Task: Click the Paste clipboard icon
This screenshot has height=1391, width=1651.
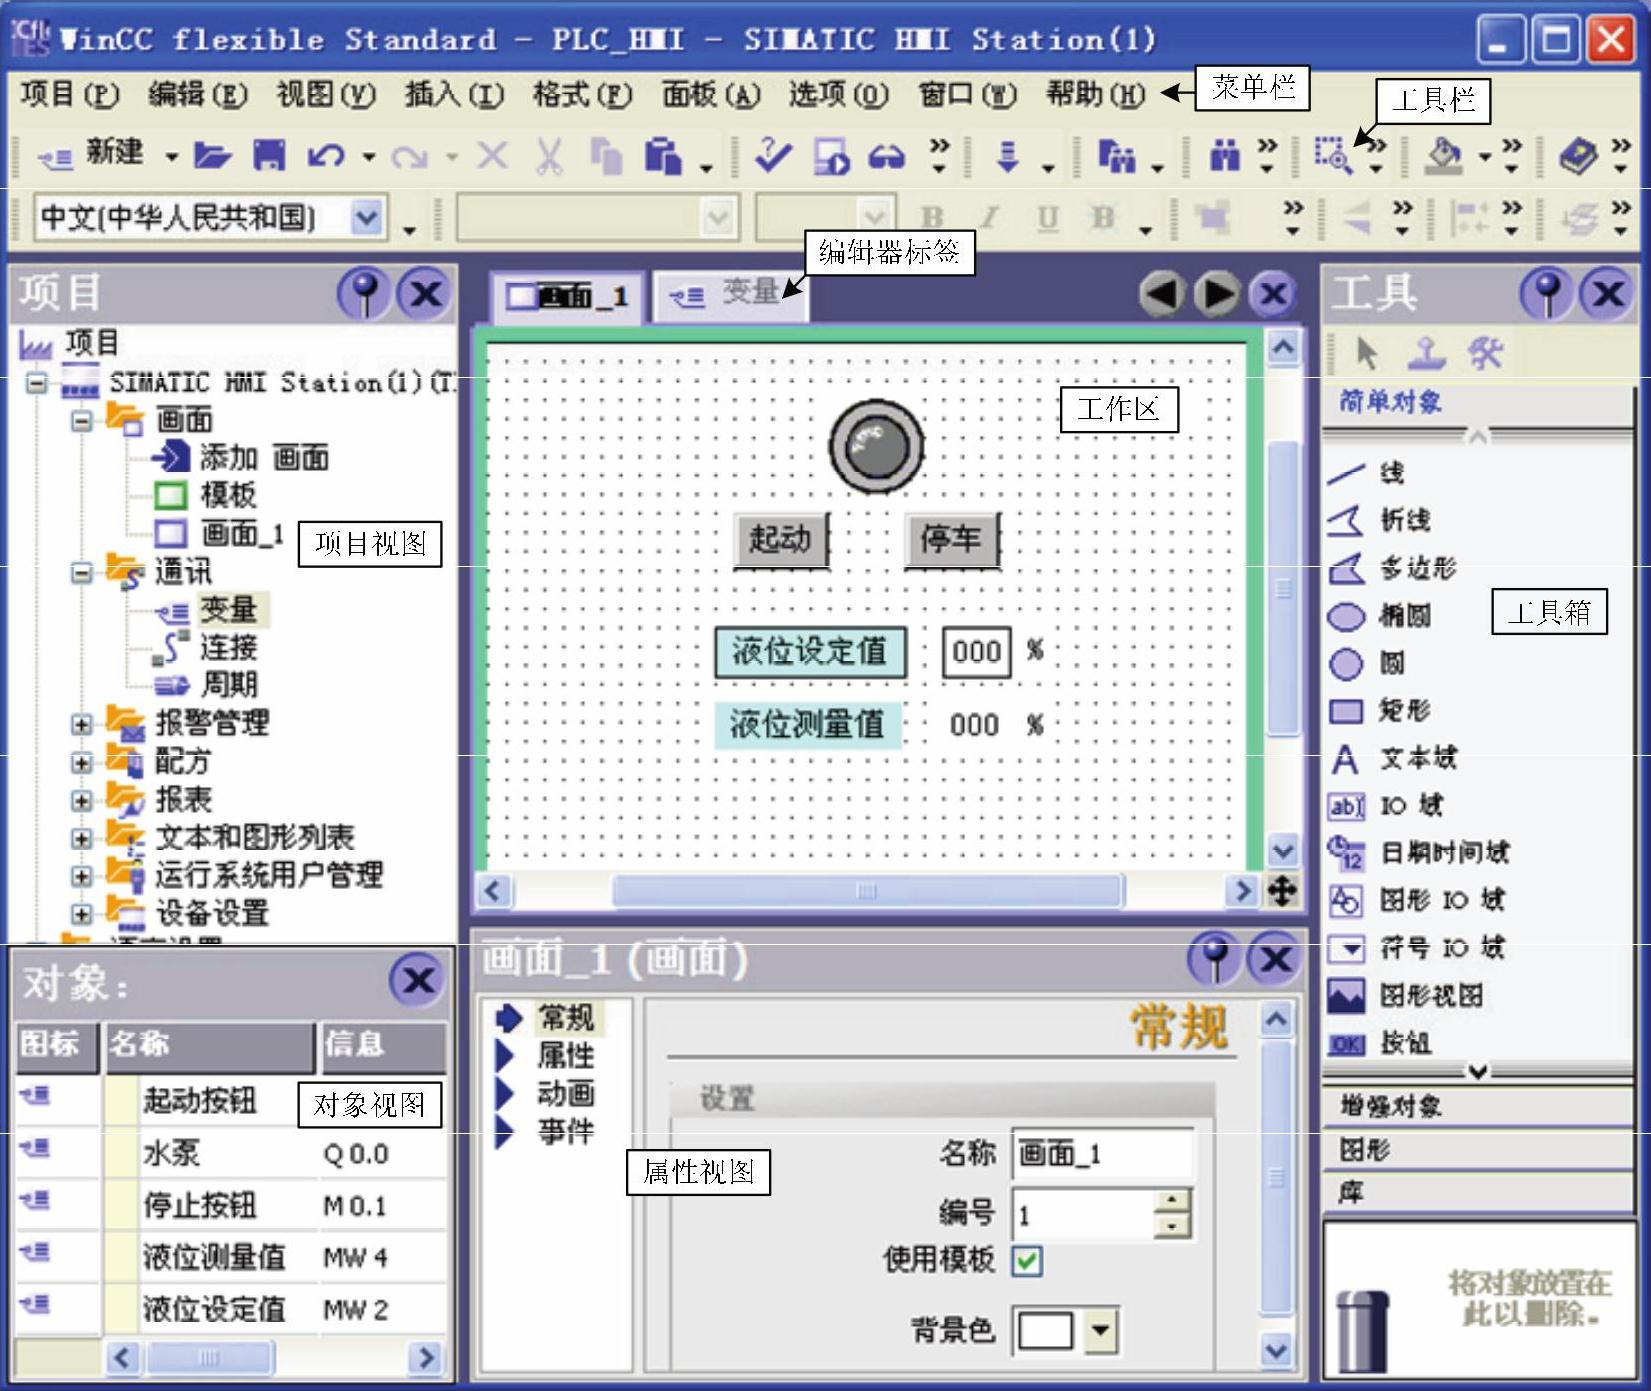Action: click(x=663, y=156)
